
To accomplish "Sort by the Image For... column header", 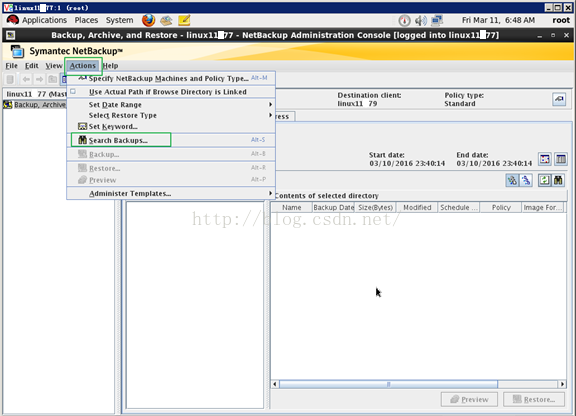I will tap(543, 208).
